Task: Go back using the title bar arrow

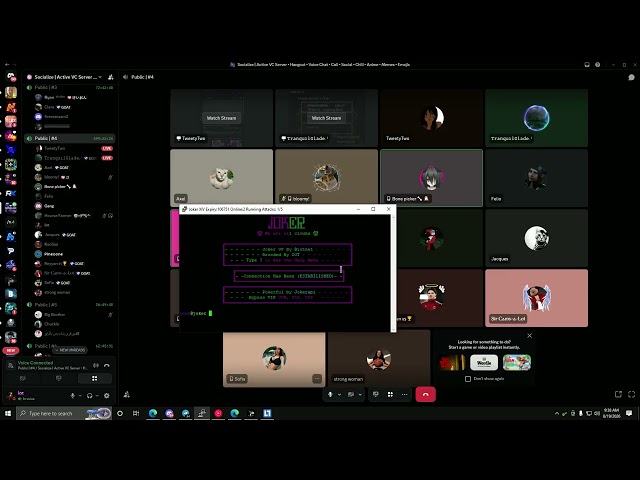Action: point(7,64)
